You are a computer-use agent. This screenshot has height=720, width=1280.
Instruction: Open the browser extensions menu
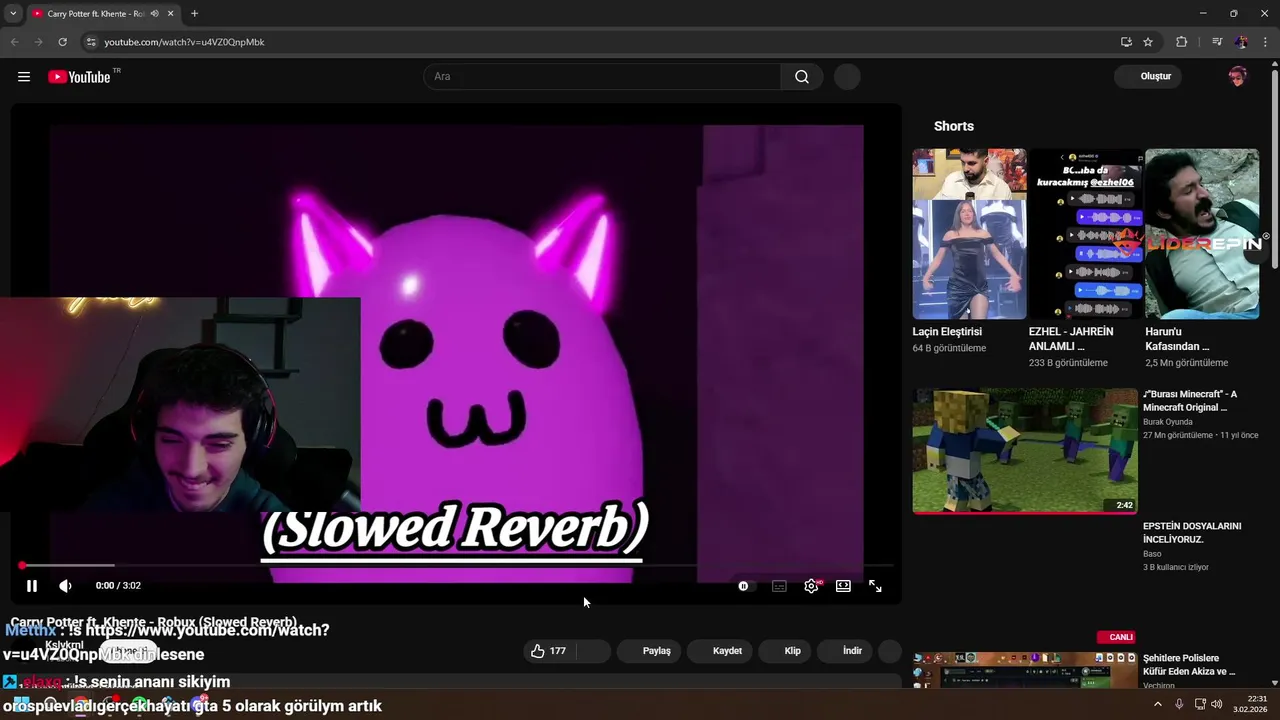(1182, 42)
